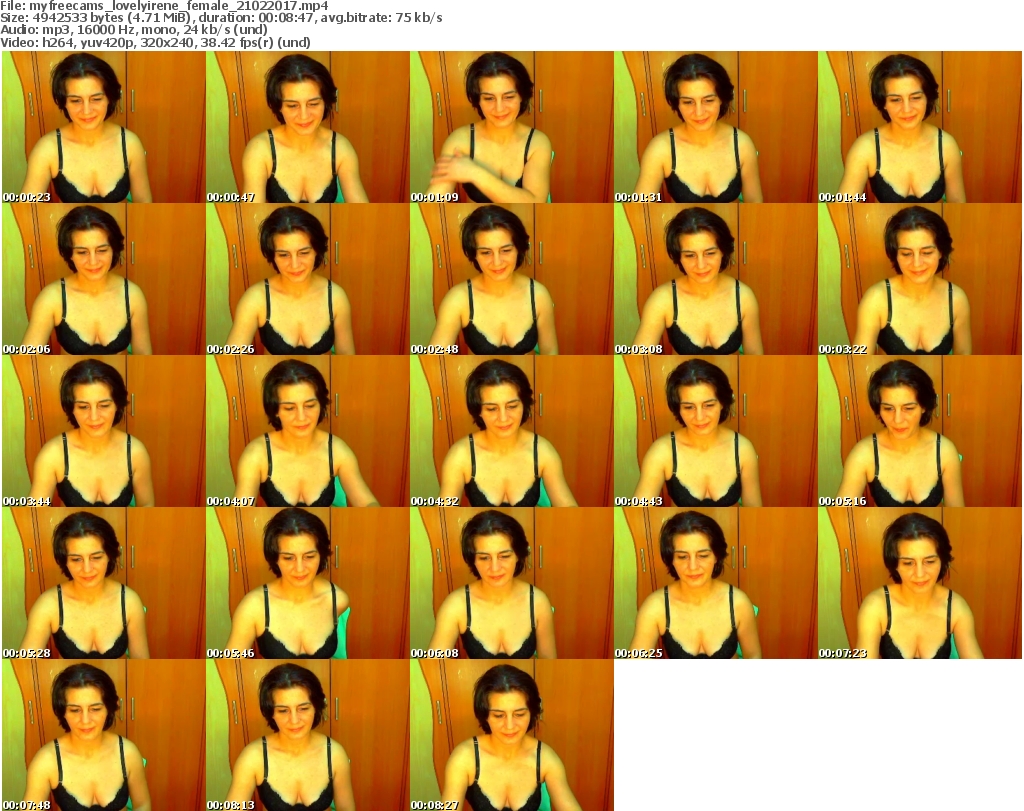Viewport: 1024px width, 811px height.
Task: Click the Audio mp3 info line
Action: [134, 30]
